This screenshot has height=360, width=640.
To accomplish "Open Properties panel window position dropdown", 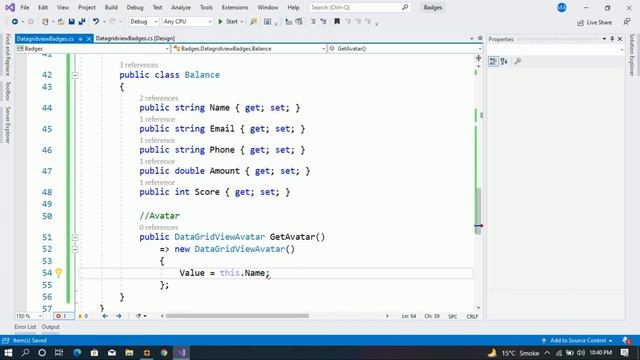I will click(604, 39).
